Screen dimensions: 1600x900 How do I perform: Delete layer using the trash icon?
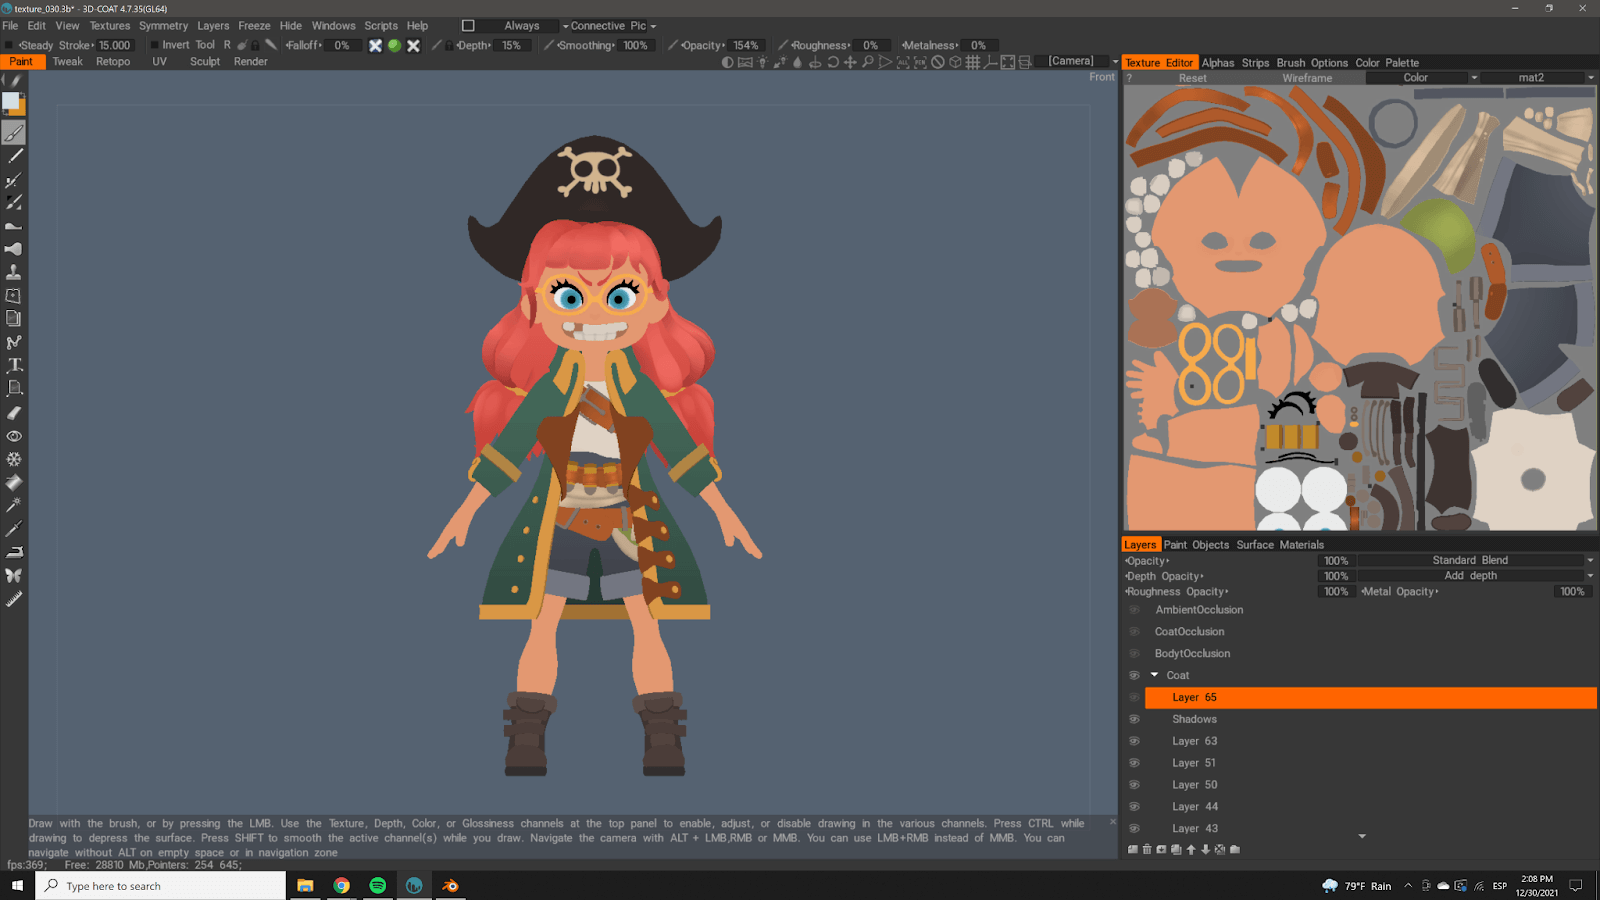tap(1147, 849)
